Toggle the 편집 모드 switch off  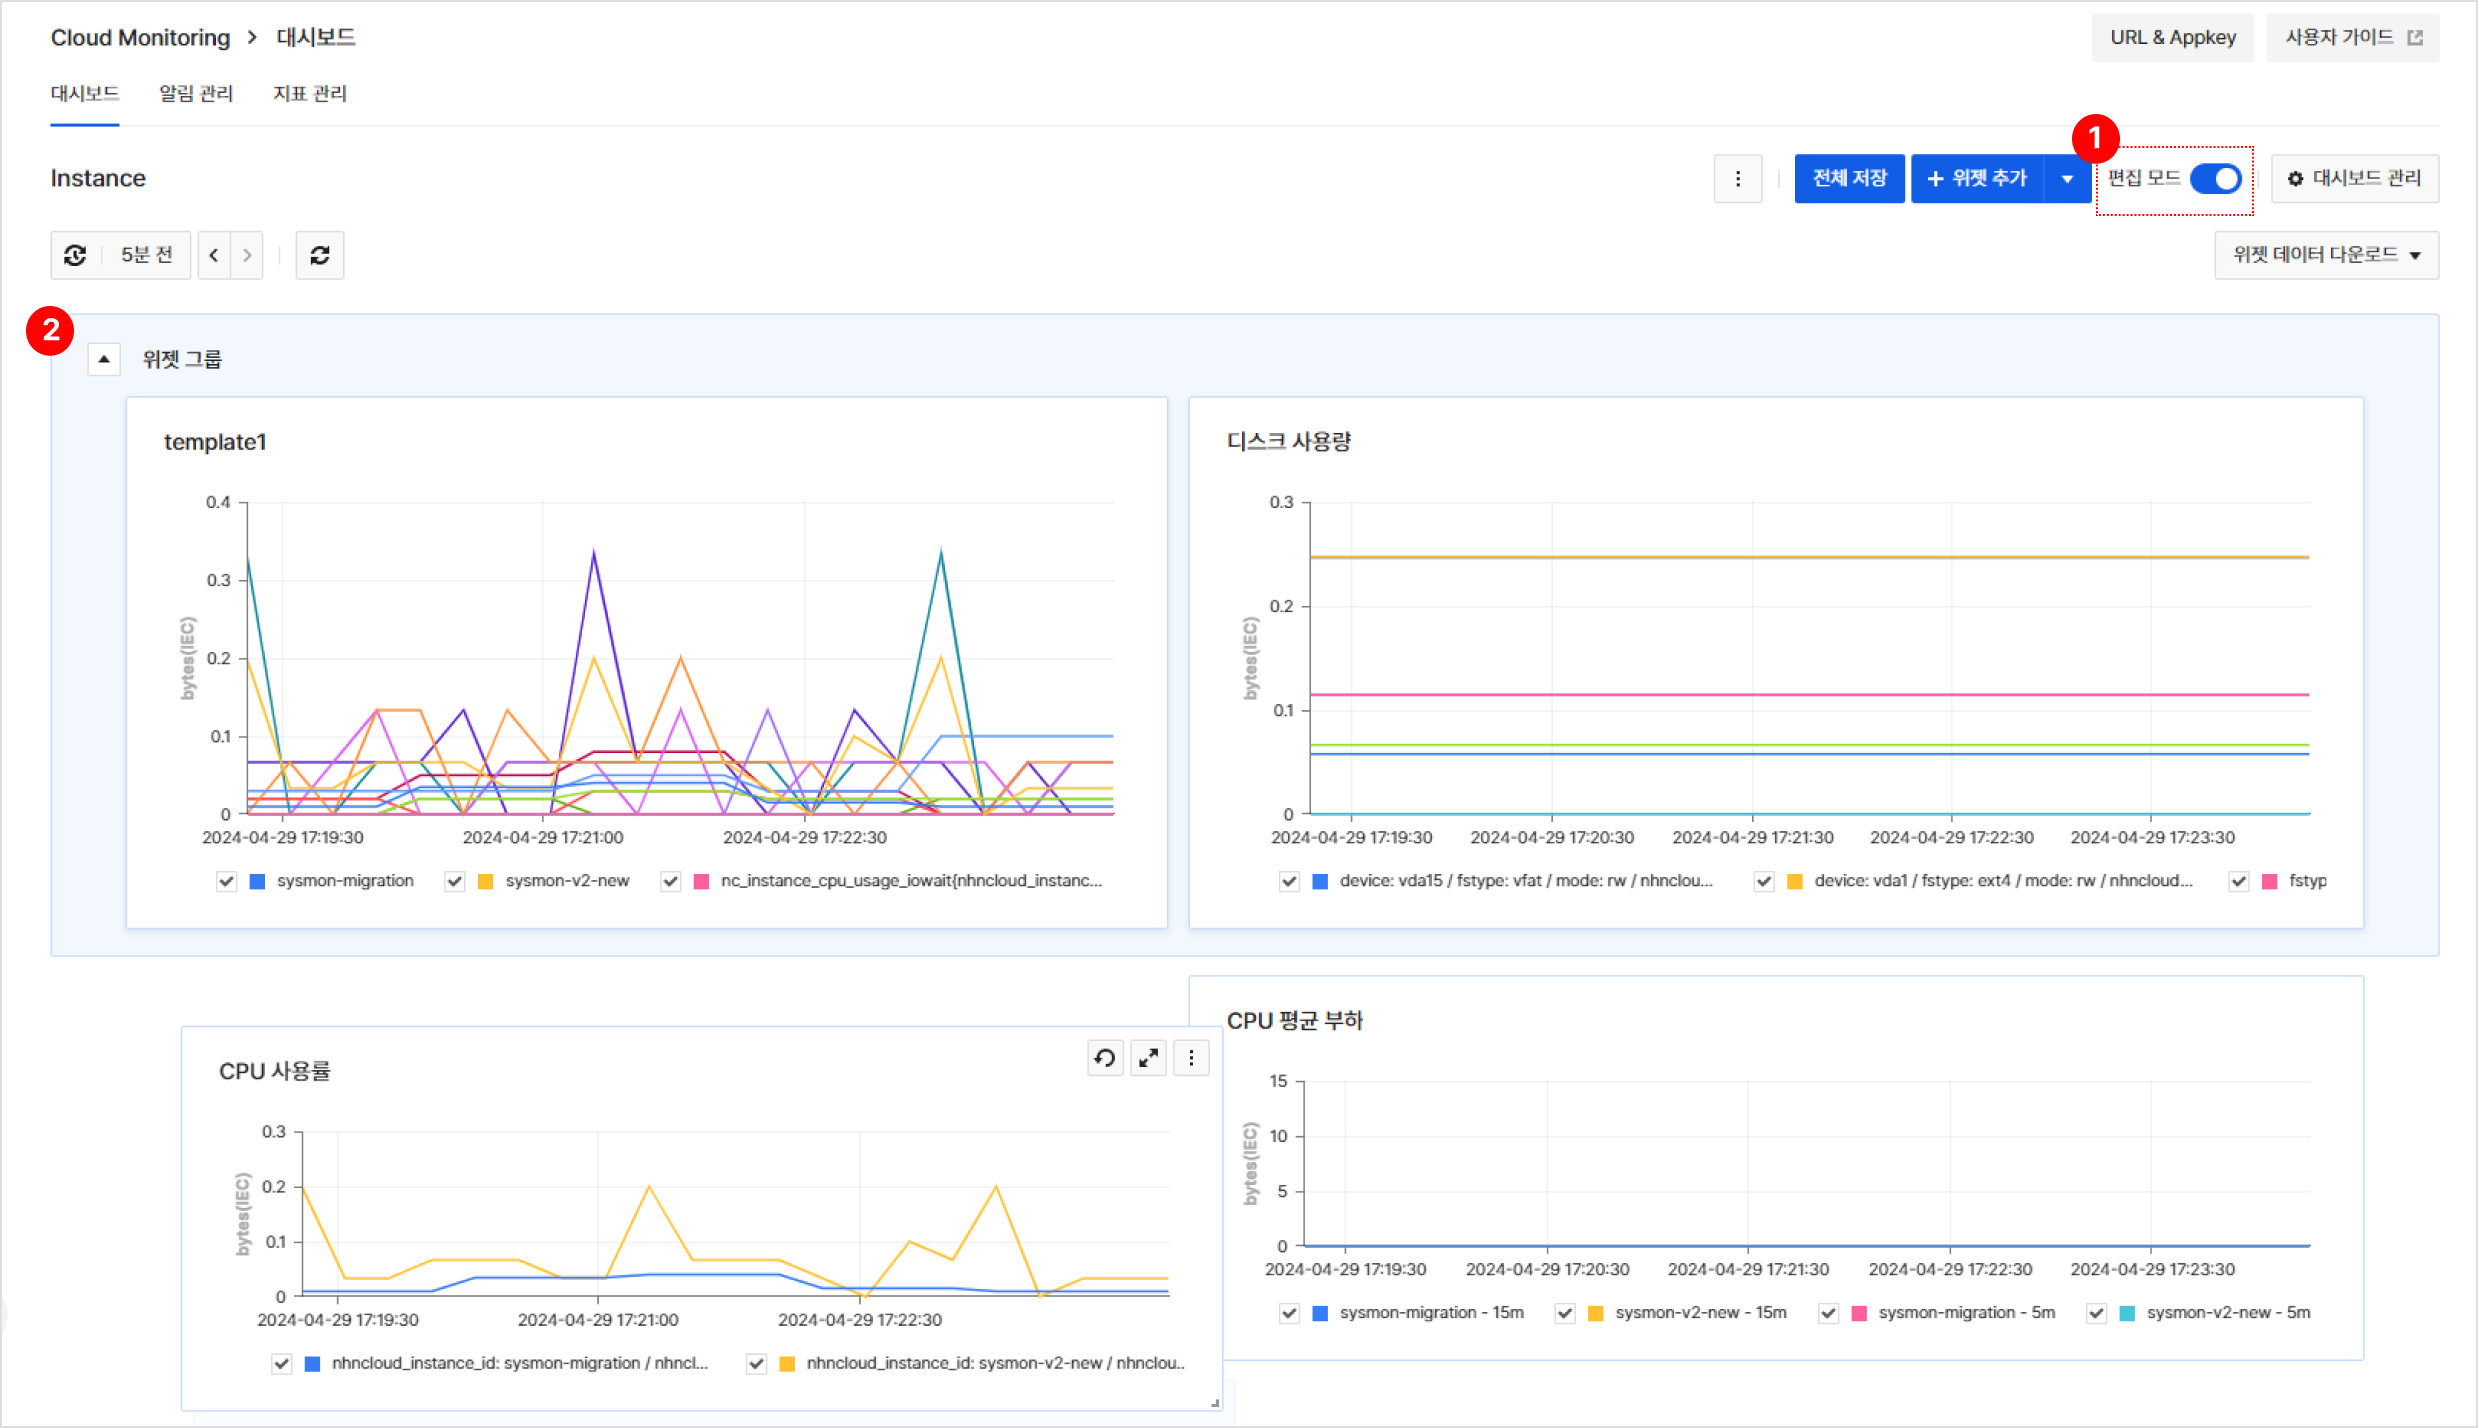(2215, 178)
